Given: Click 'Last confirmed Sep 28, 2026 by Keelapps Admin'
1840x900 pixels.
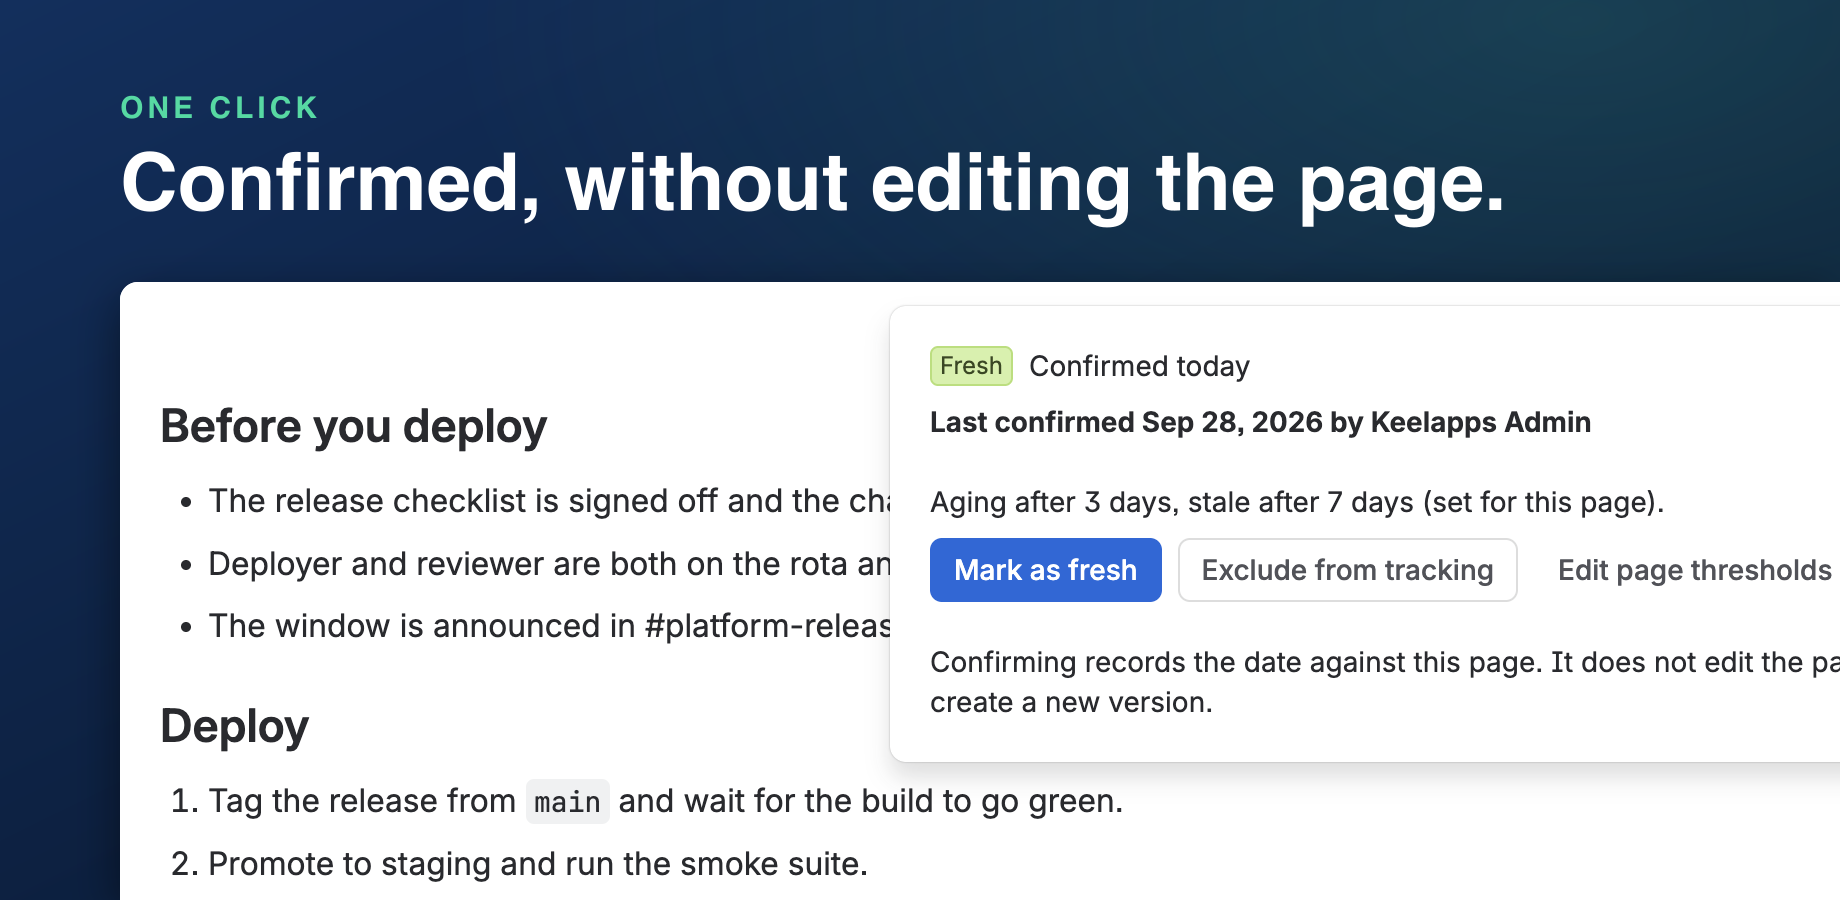Looking at the screenshot, I should click(x=1260, y=422).
